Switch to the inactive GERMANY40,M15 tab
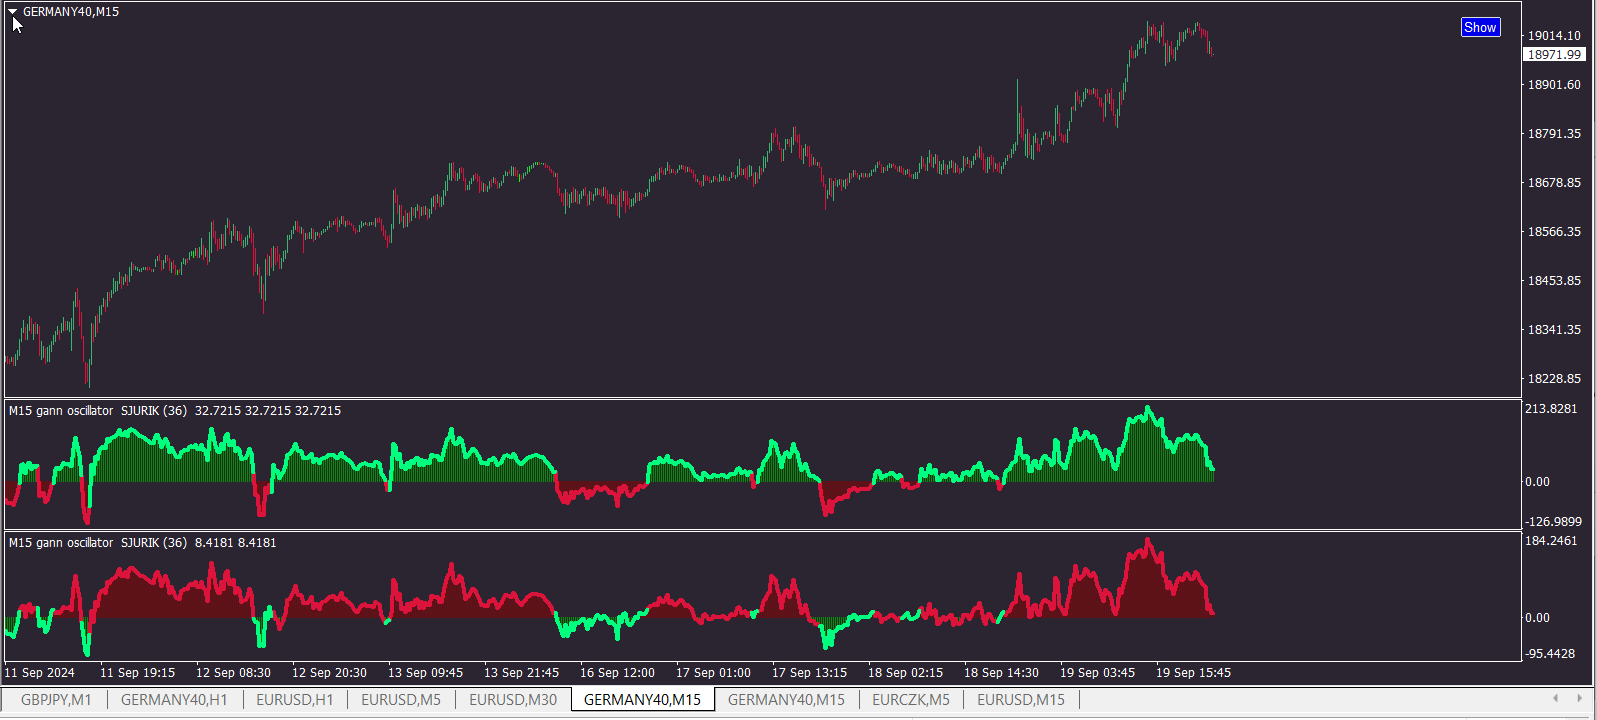Image resolution: width=1597 pixels, height=720 pixels. [x=786, y=700]
